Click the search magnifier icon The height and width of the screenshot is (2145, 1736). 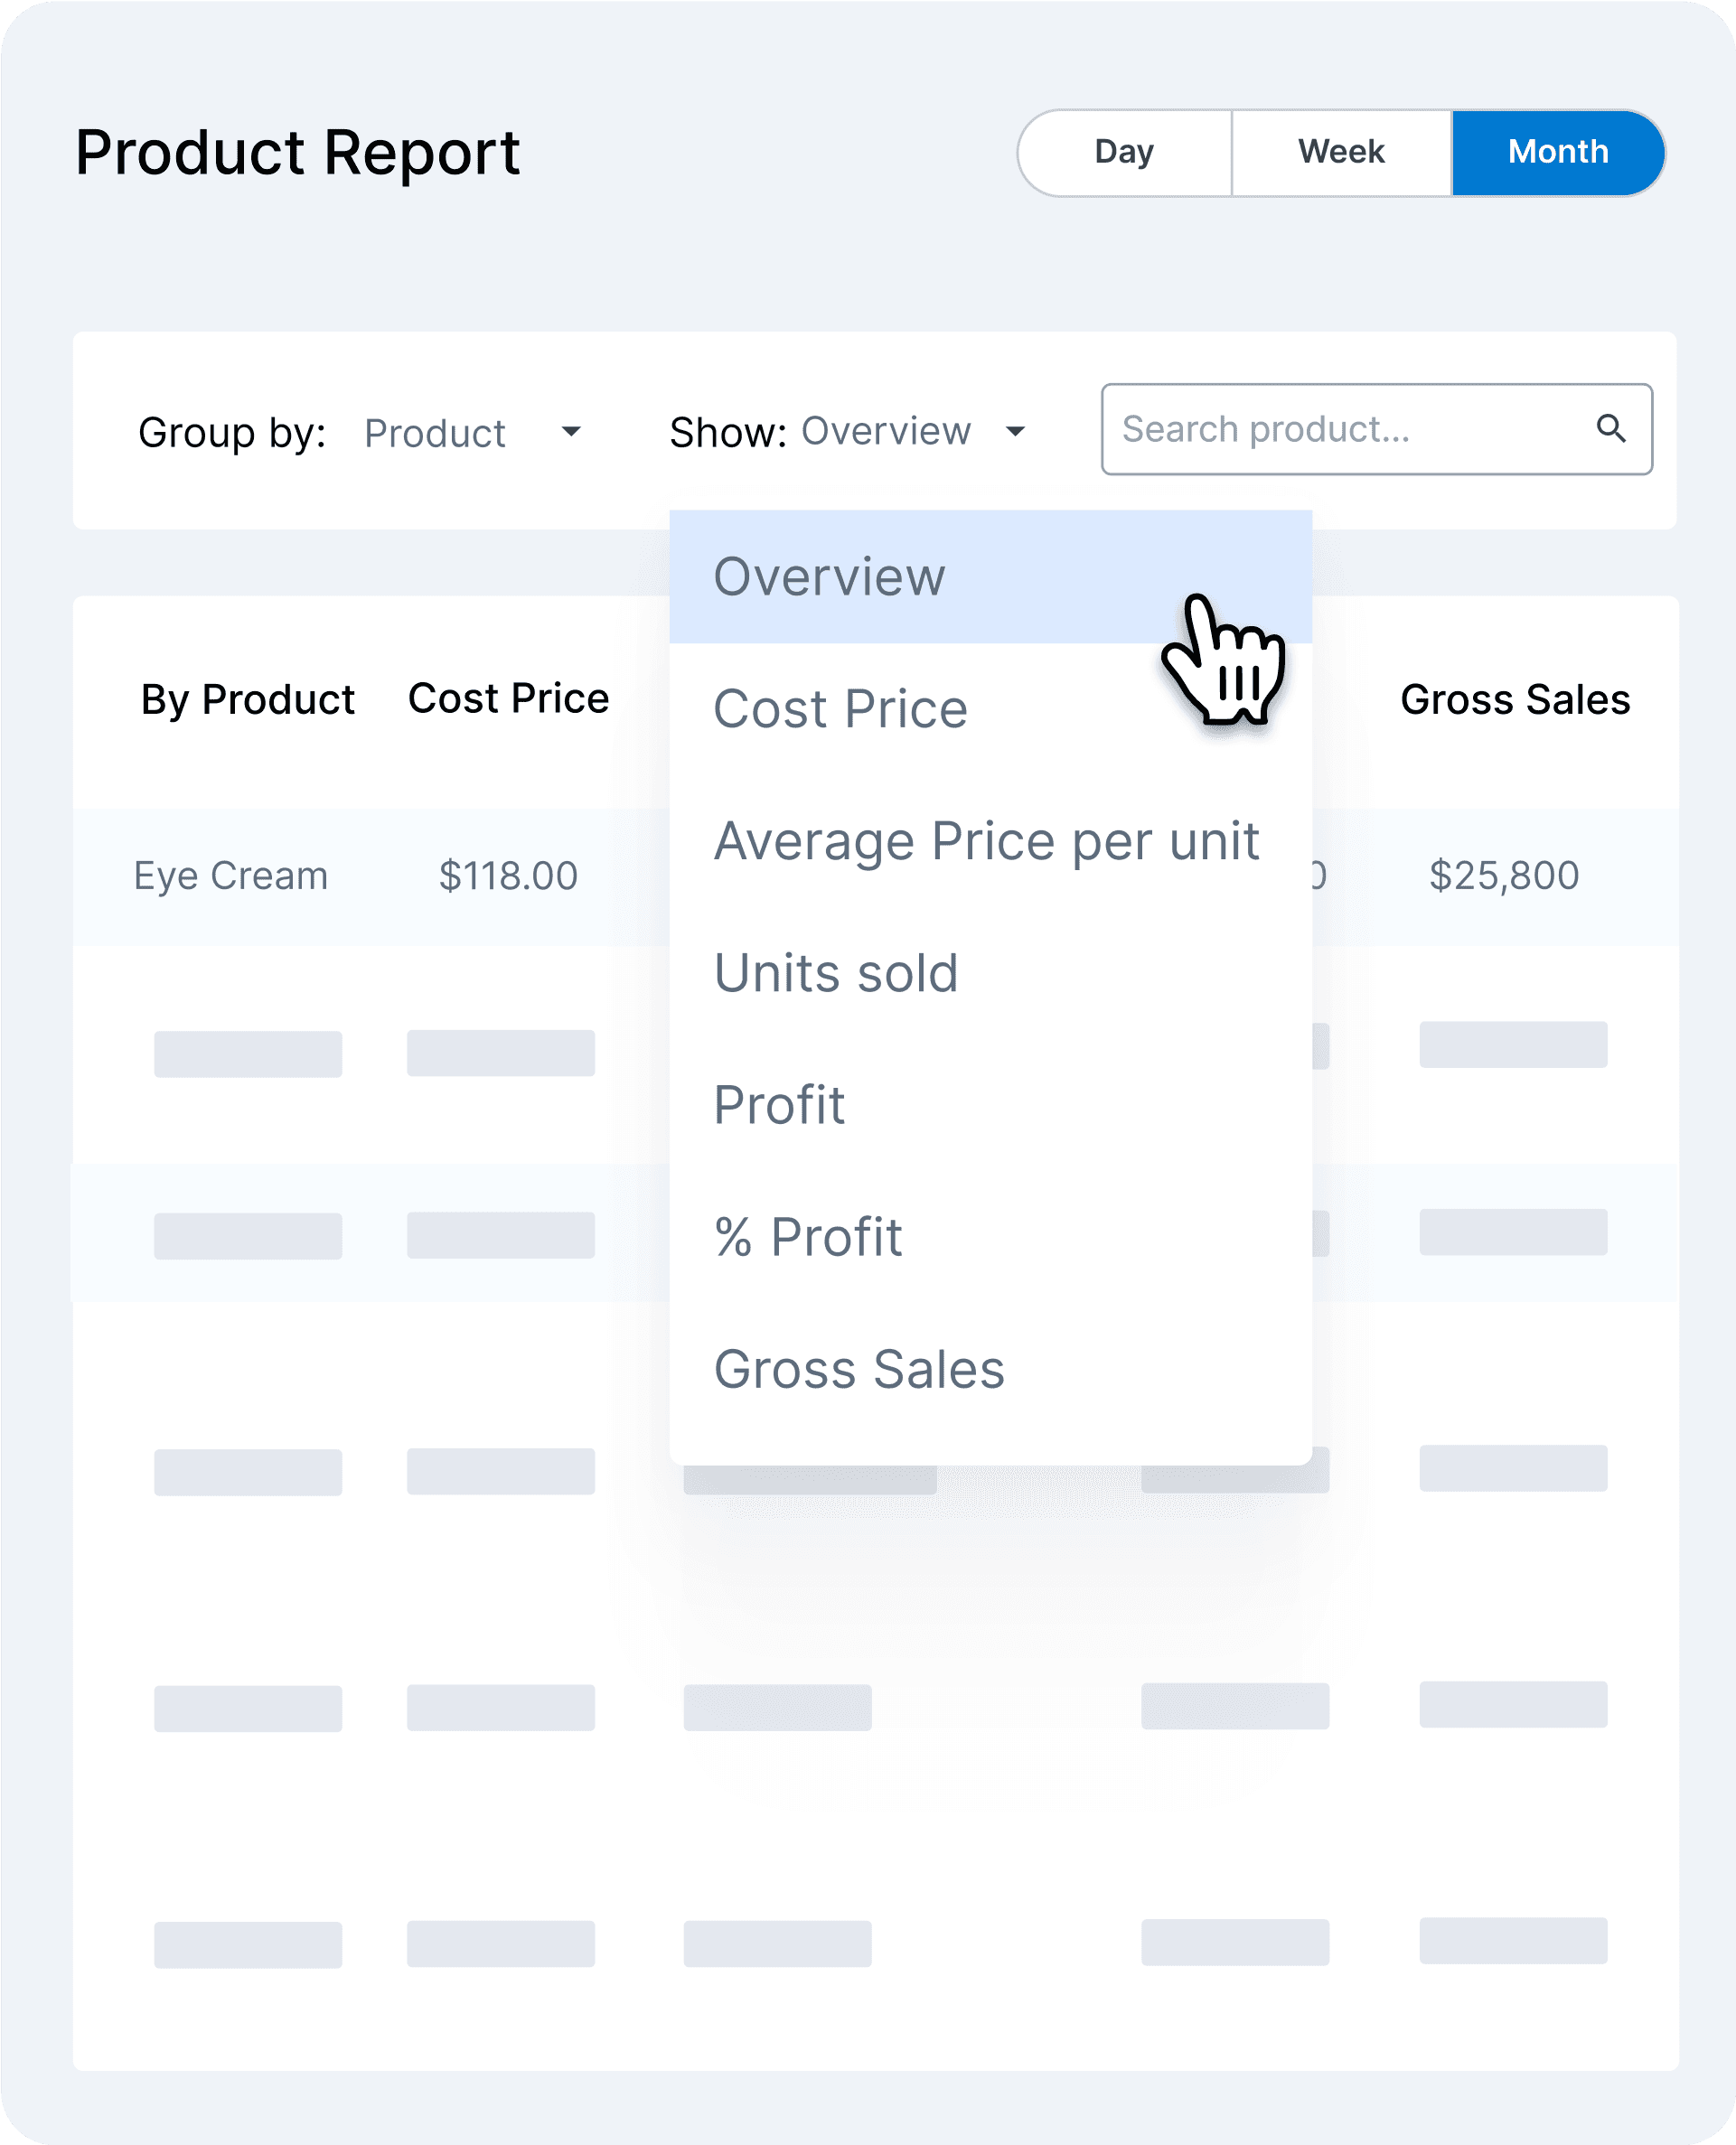click(x=1612, y=429)
